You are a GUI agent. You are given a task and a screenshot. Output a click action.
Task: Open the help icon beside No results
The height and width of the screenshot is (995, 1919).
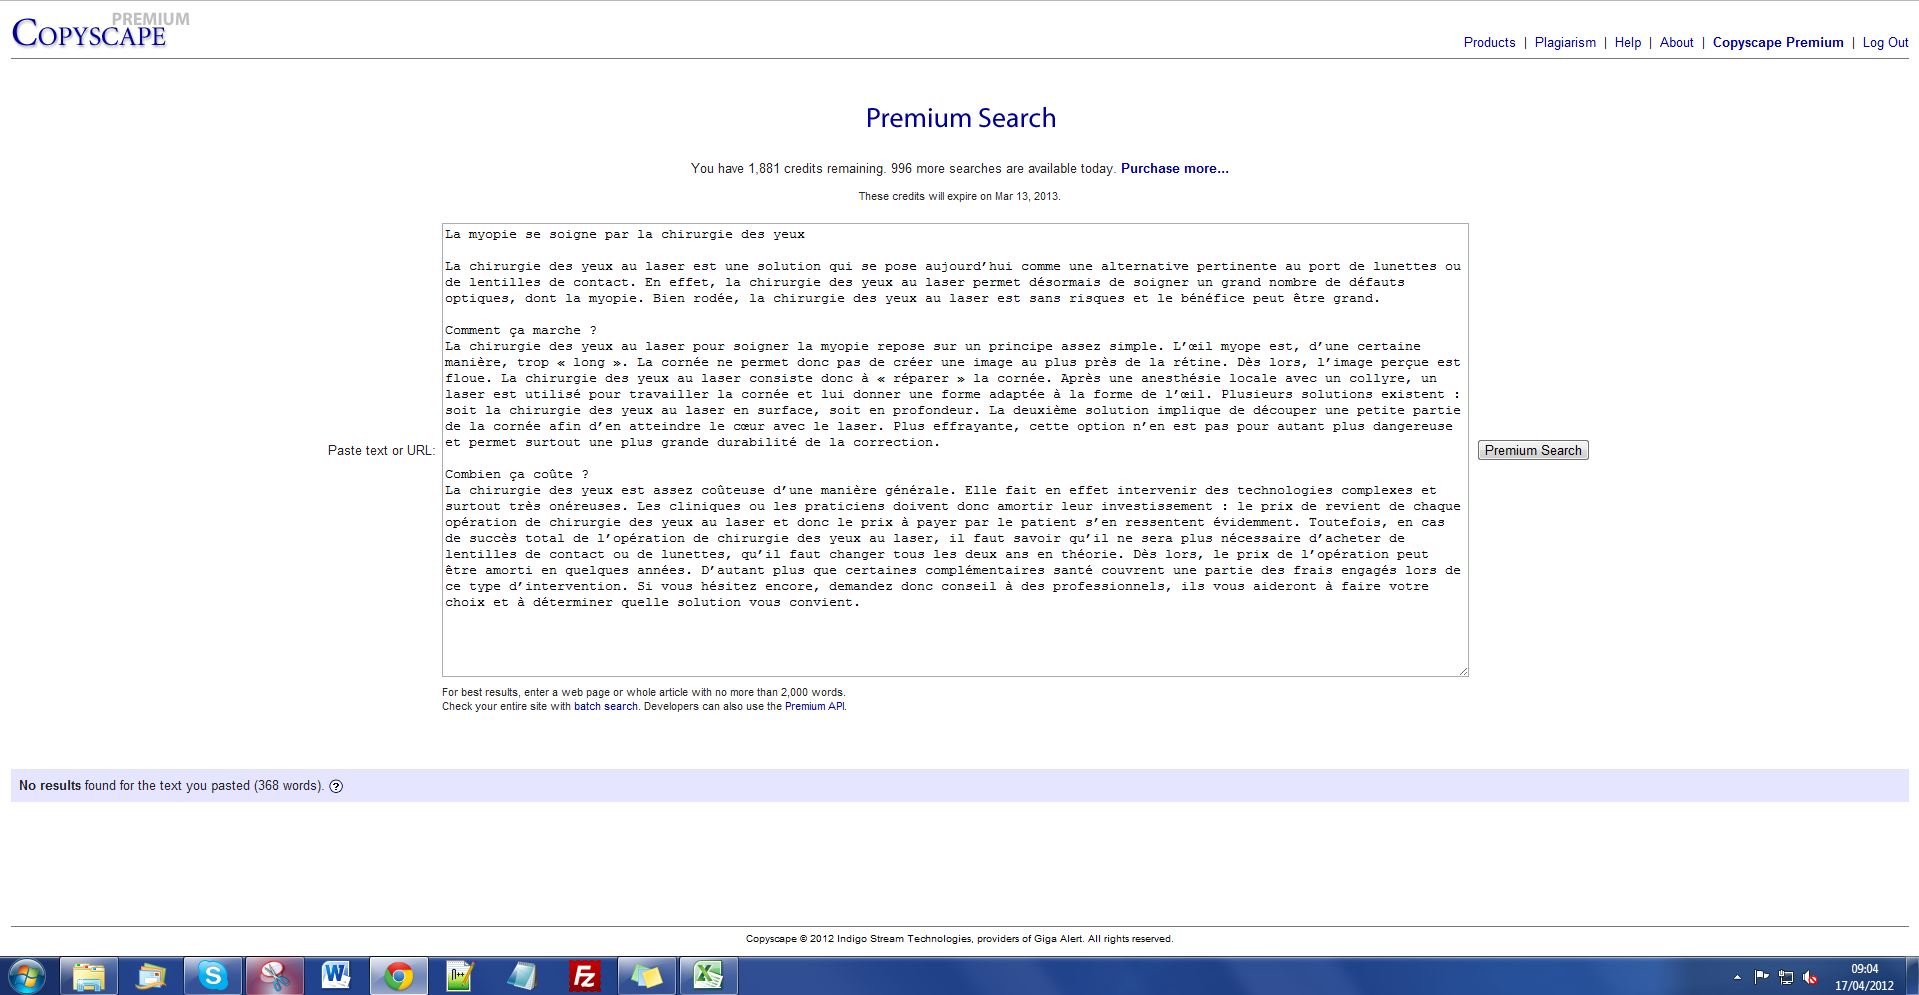coord(336,786)
